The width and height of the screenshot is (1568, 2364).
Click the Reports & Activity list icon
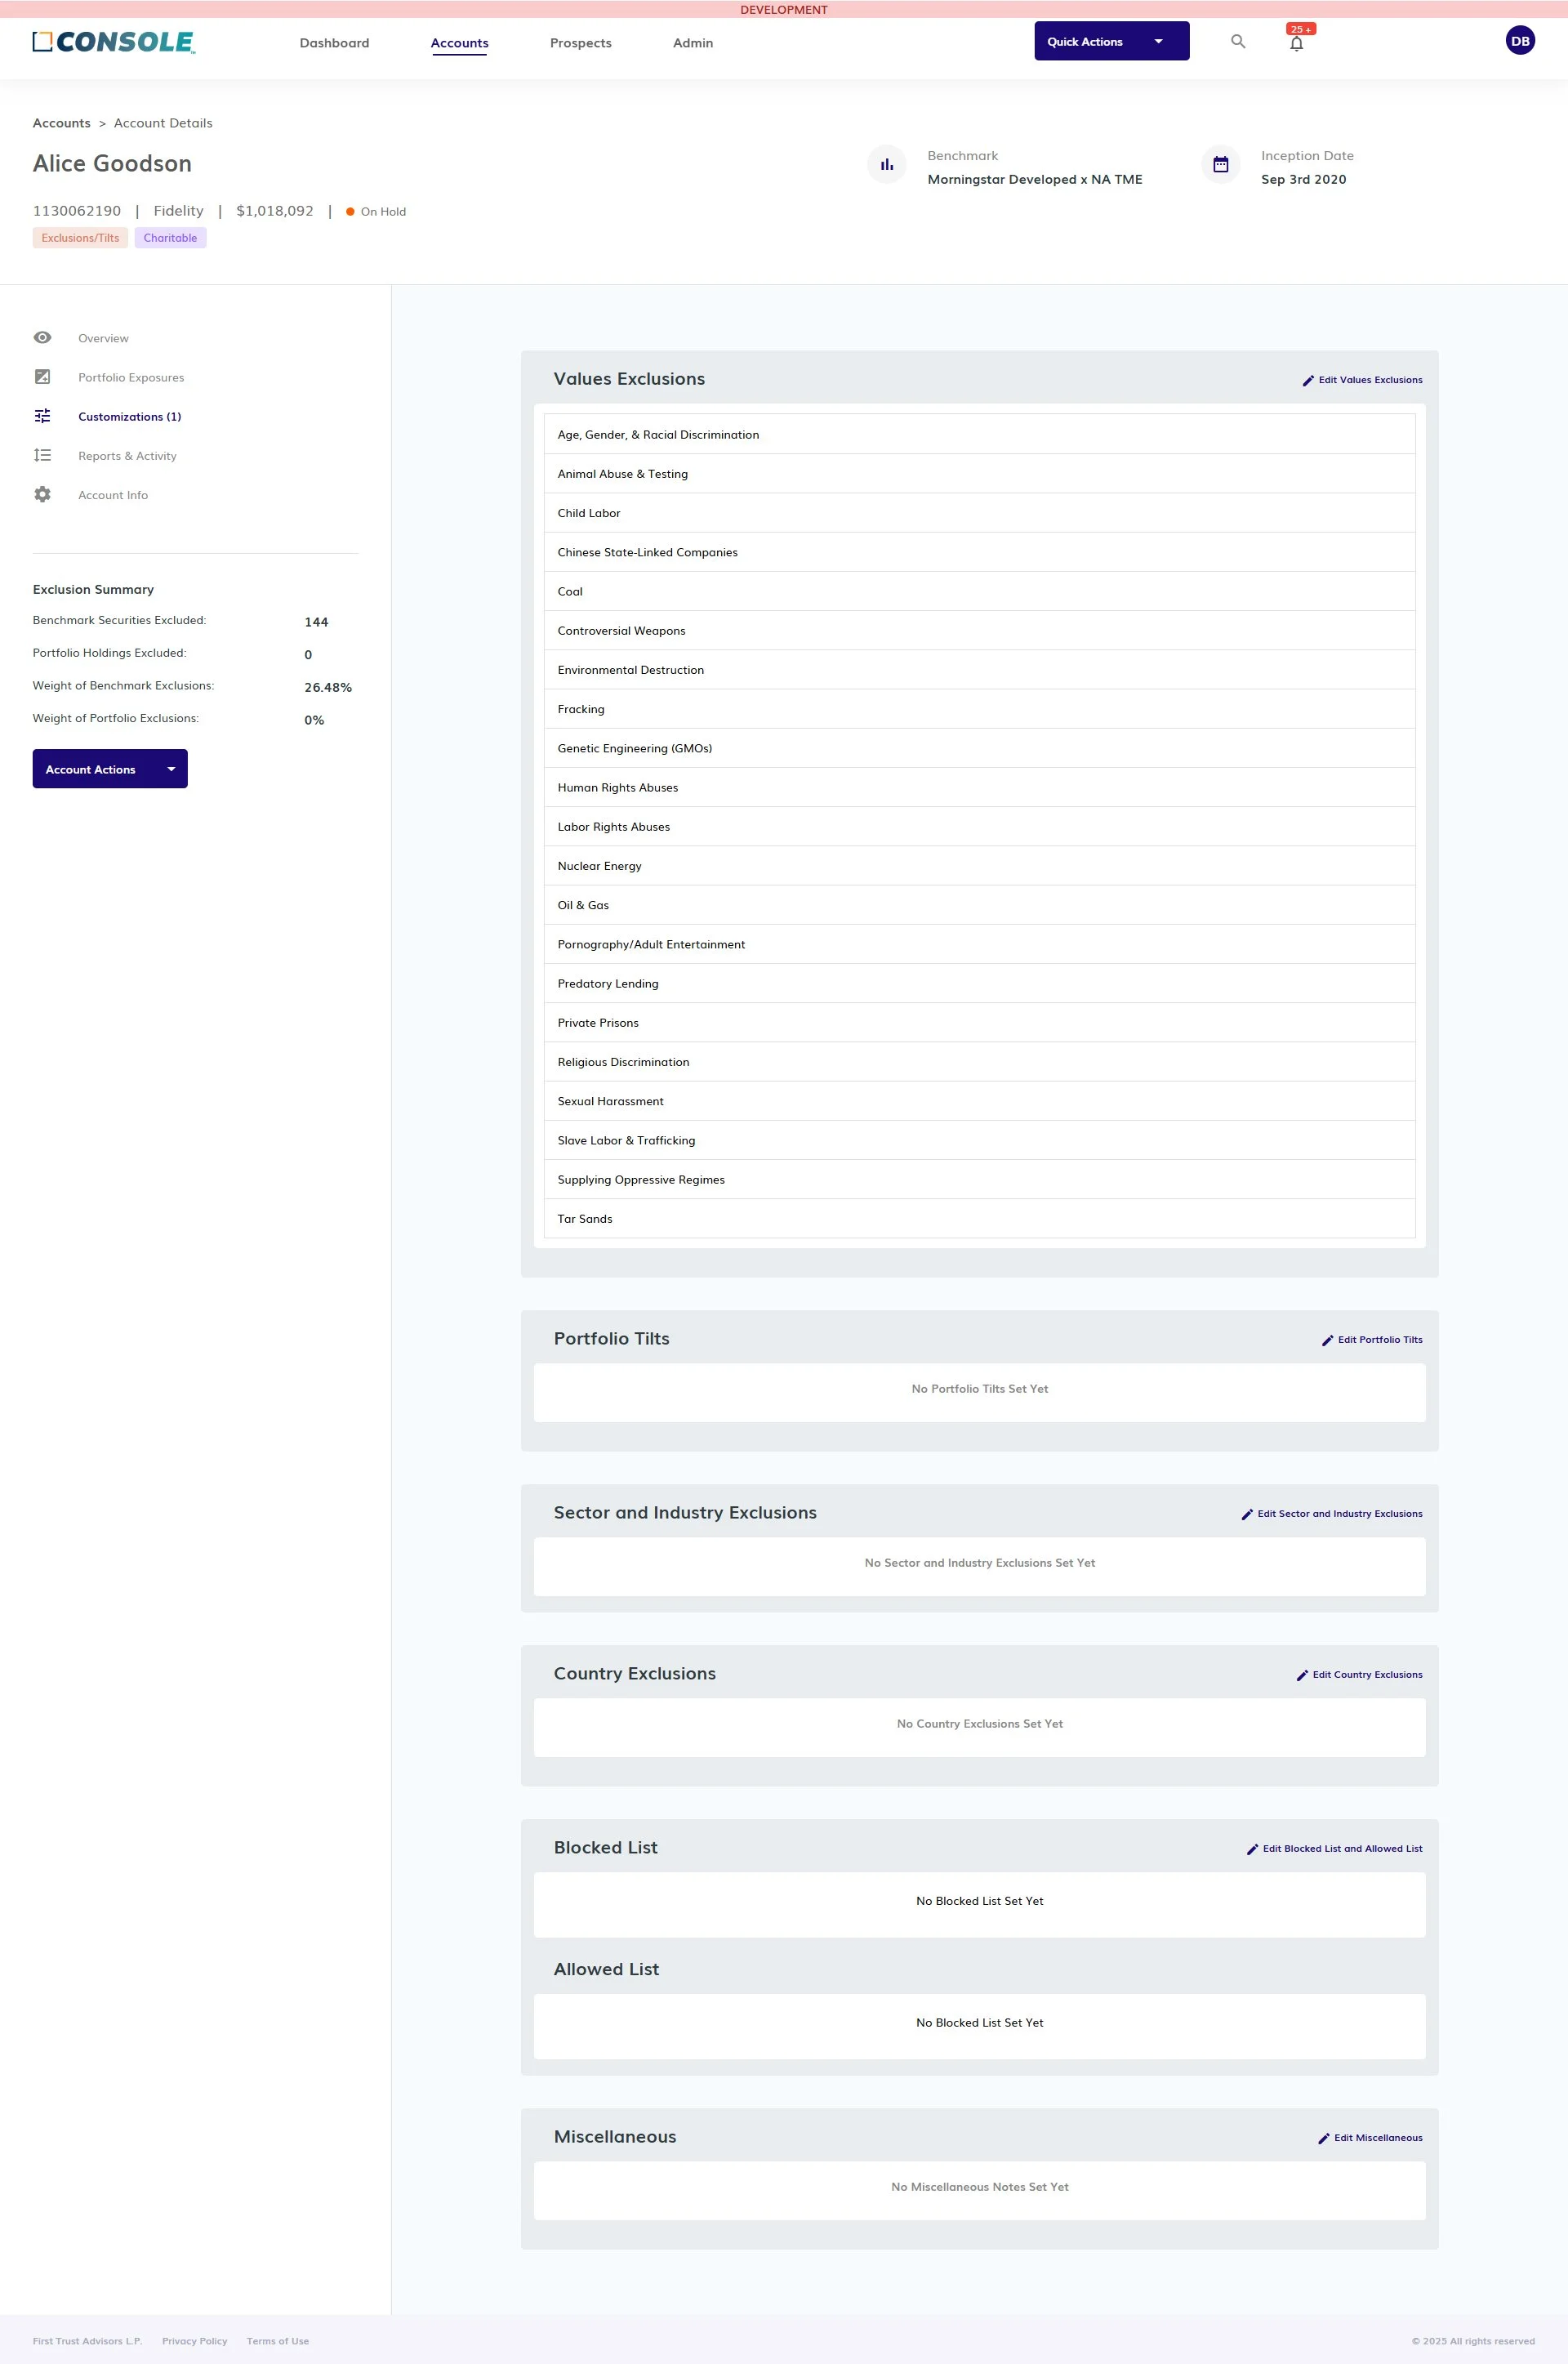click(x=42, y=455)
